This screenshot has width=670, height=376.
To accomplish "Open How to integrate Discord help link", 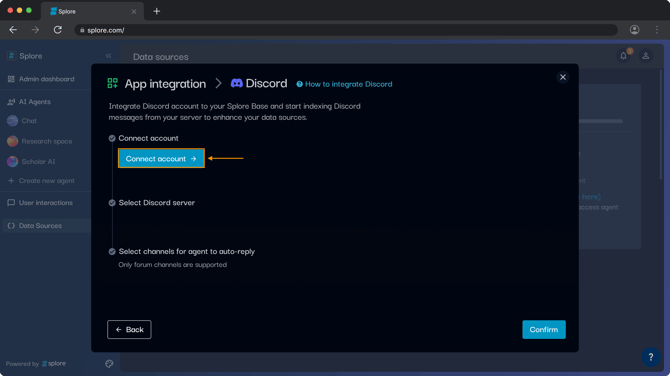I will click(348, 84).
